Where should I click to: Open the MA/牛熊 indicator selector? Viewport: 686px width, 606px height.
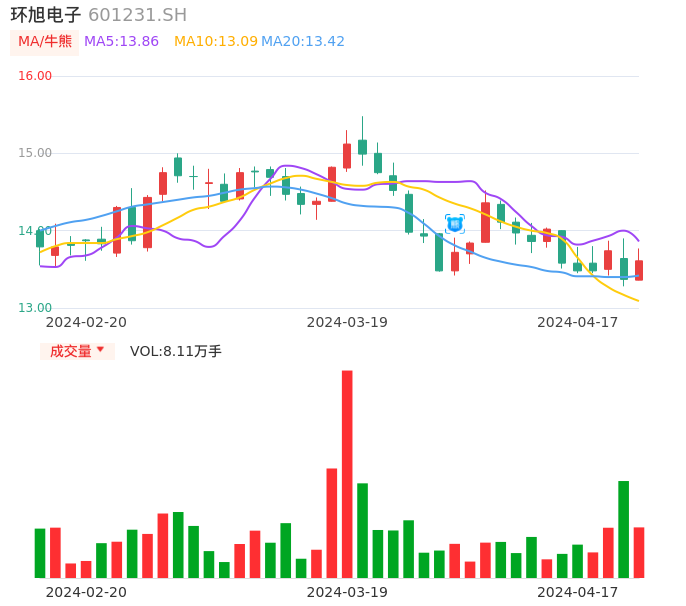point(44,42)
